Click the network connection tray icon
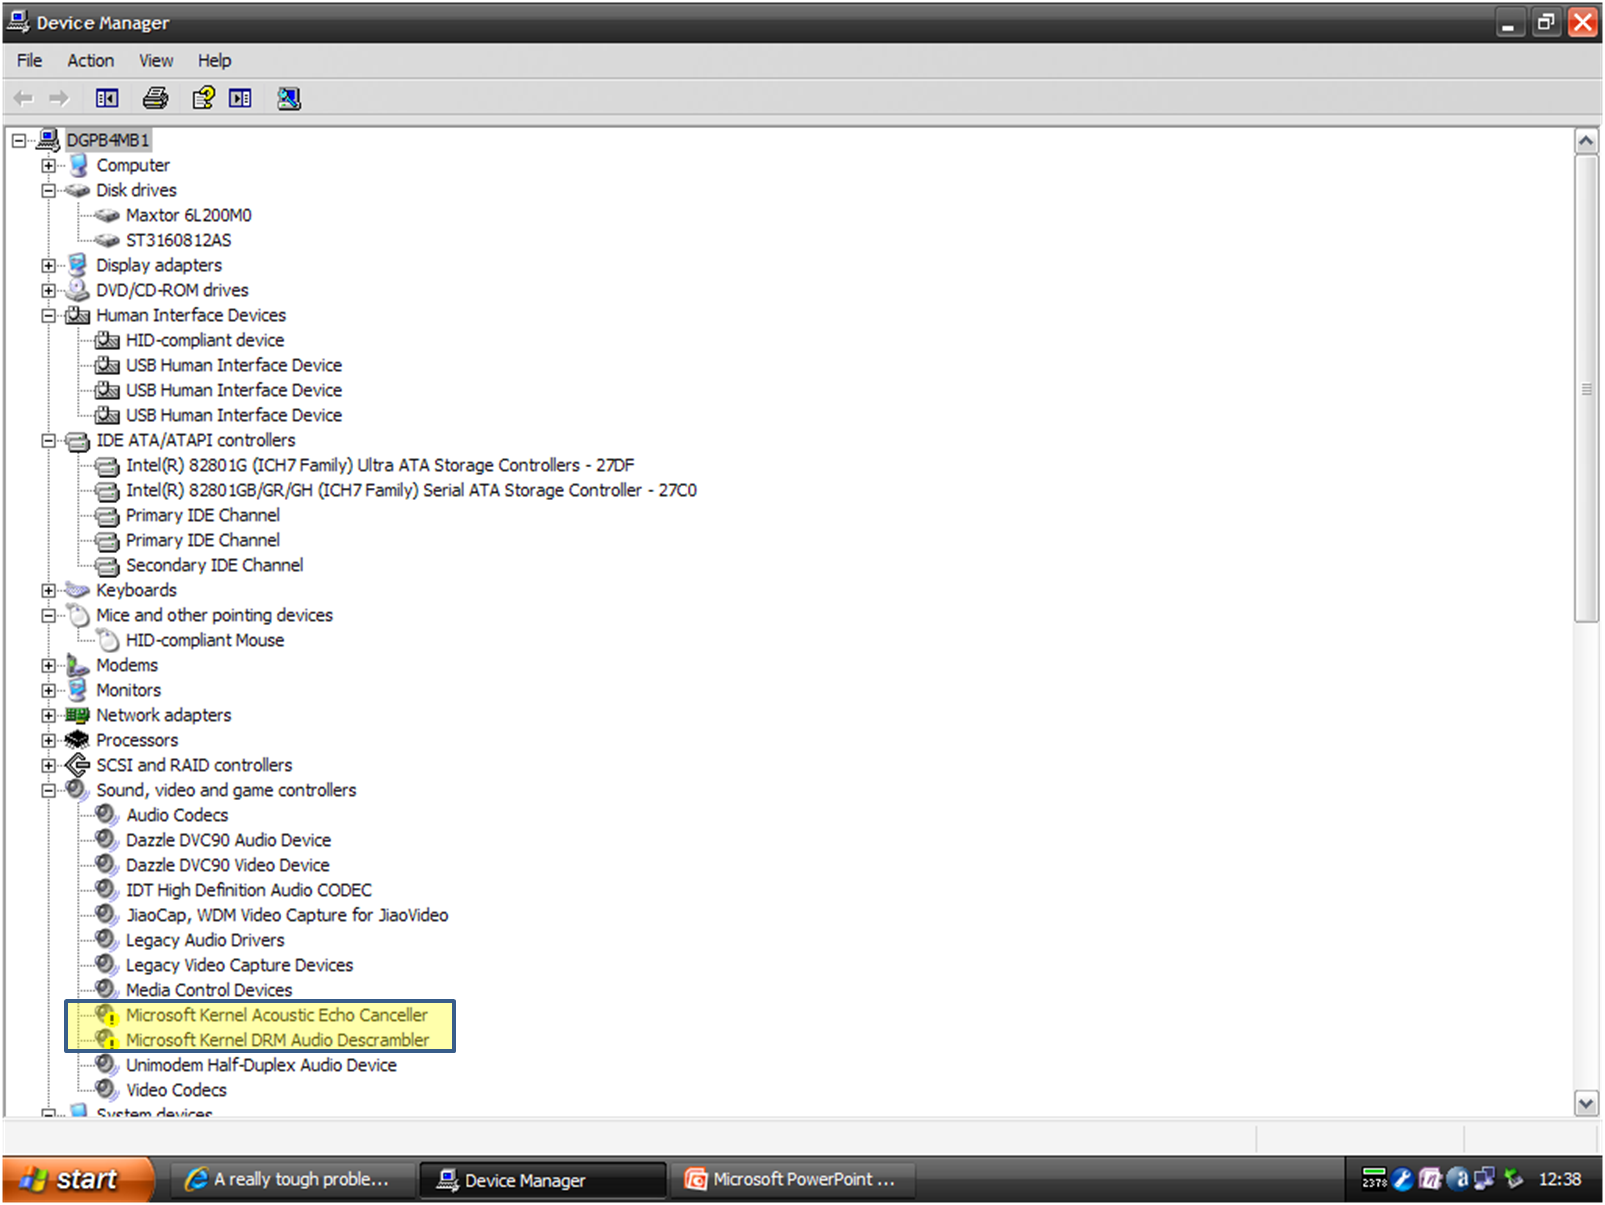This screenshot has width=1605, height=1205. click(x=1485, y=1179)
